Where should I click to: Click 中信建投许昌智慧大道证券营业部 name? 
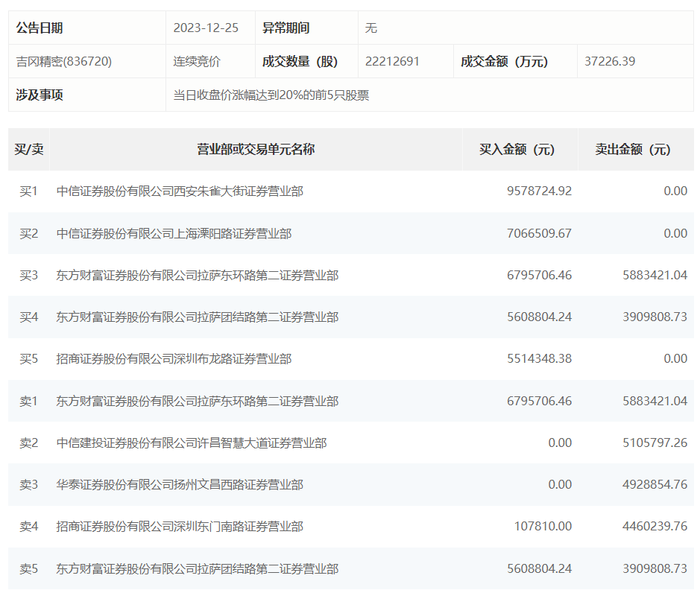click(x=192, y=443)
